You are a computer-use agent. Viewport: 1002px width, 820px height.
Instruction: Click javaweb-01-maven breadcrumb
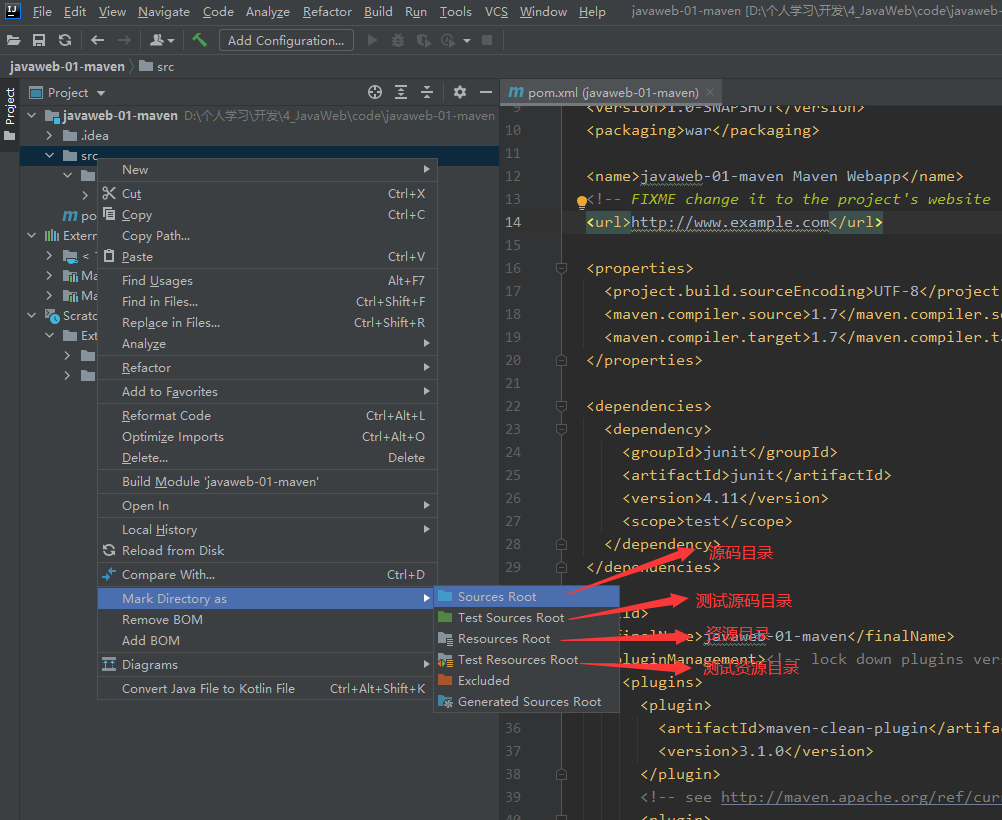click(67, 66)
